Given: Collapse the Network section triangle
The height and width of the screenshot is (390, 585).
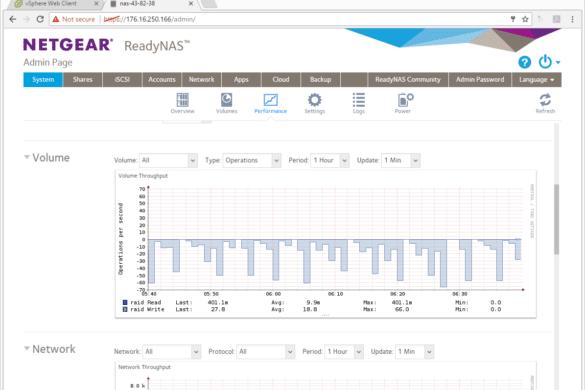Looking at the screenshot, I should point(26,348).
